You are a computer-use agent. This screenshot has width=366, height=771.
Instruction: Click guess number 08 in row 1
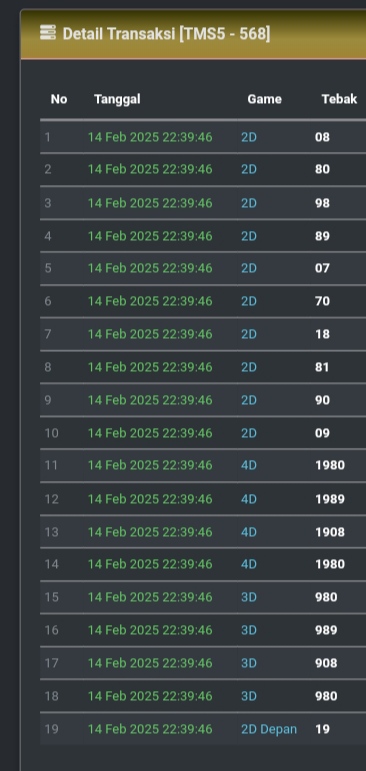pos(322,137)
